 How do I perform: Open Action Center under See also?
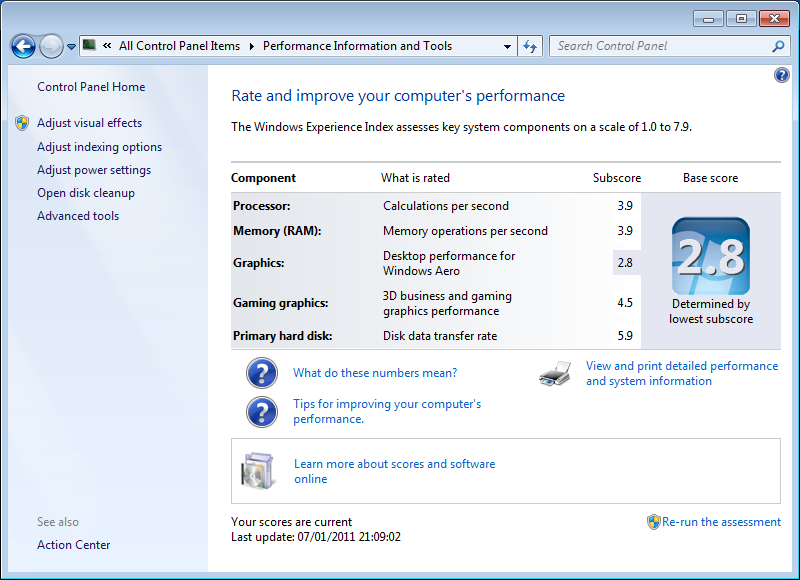73,545
